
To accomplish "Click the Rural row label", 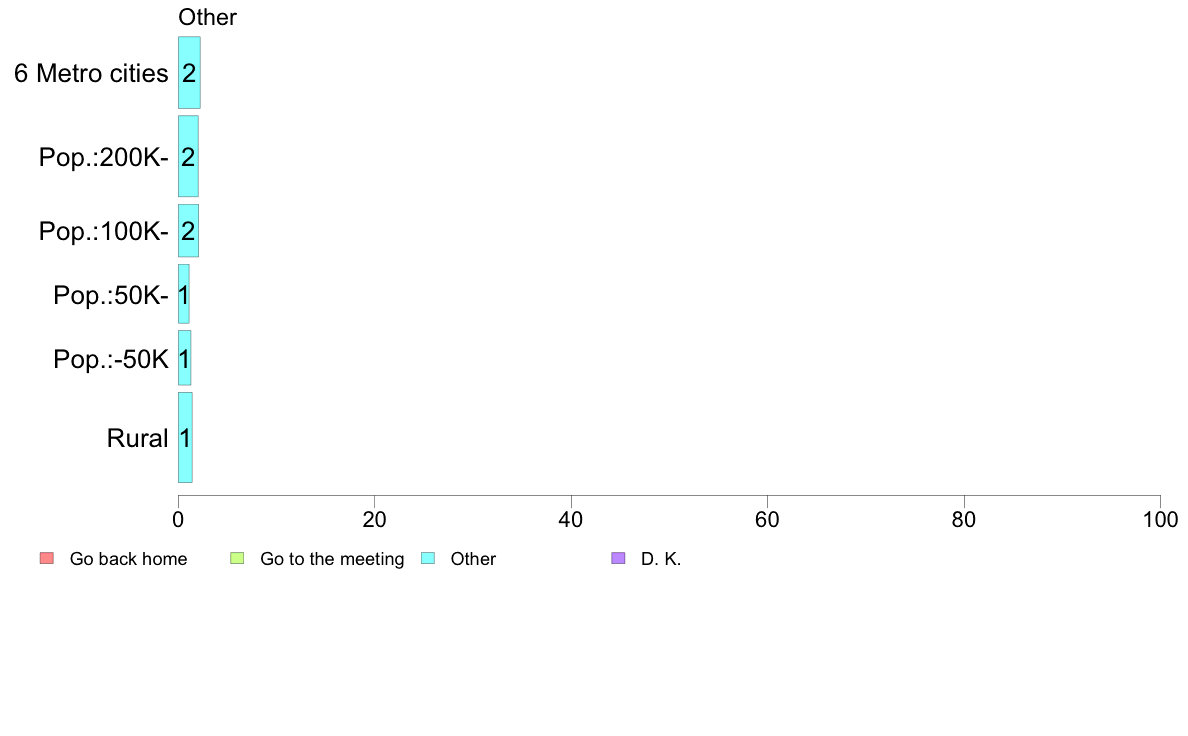I will [137, 438].
